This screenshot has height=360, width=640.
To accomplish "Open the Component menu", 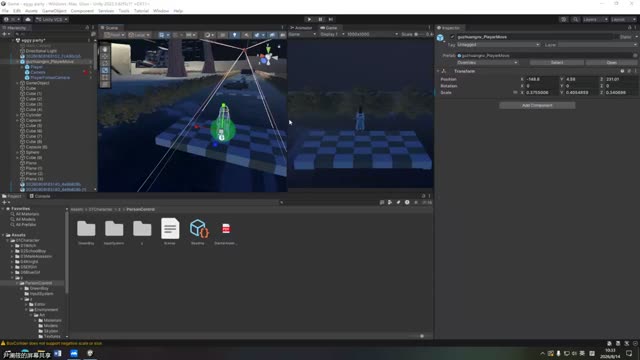I will click(x=82, y=11).
